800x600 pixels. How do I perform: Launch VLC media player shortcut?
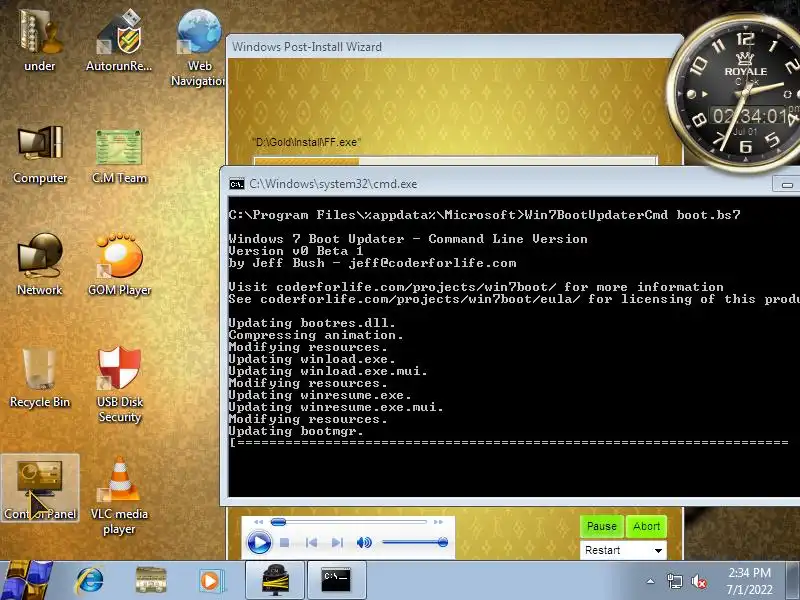119,495
